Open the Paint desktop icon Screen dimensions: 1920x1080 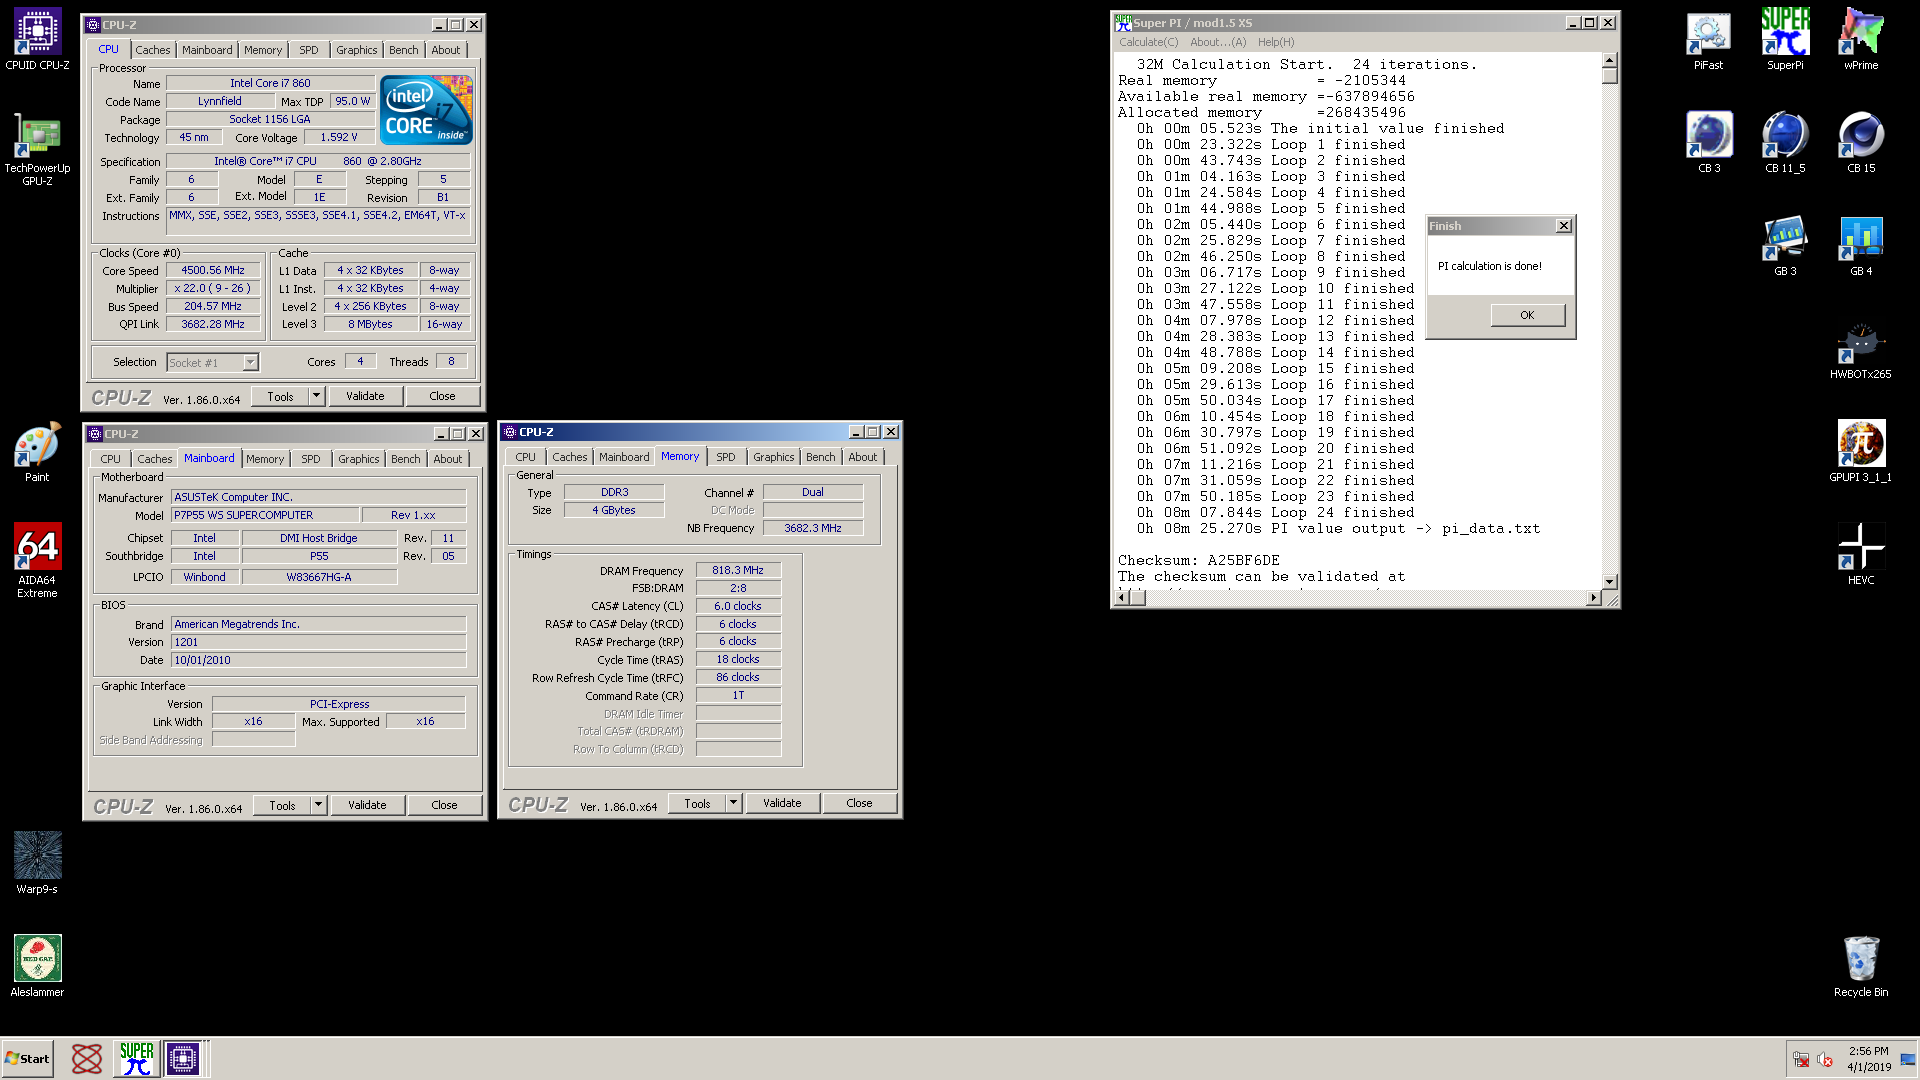pyautogui.click(x=37, y=453)
